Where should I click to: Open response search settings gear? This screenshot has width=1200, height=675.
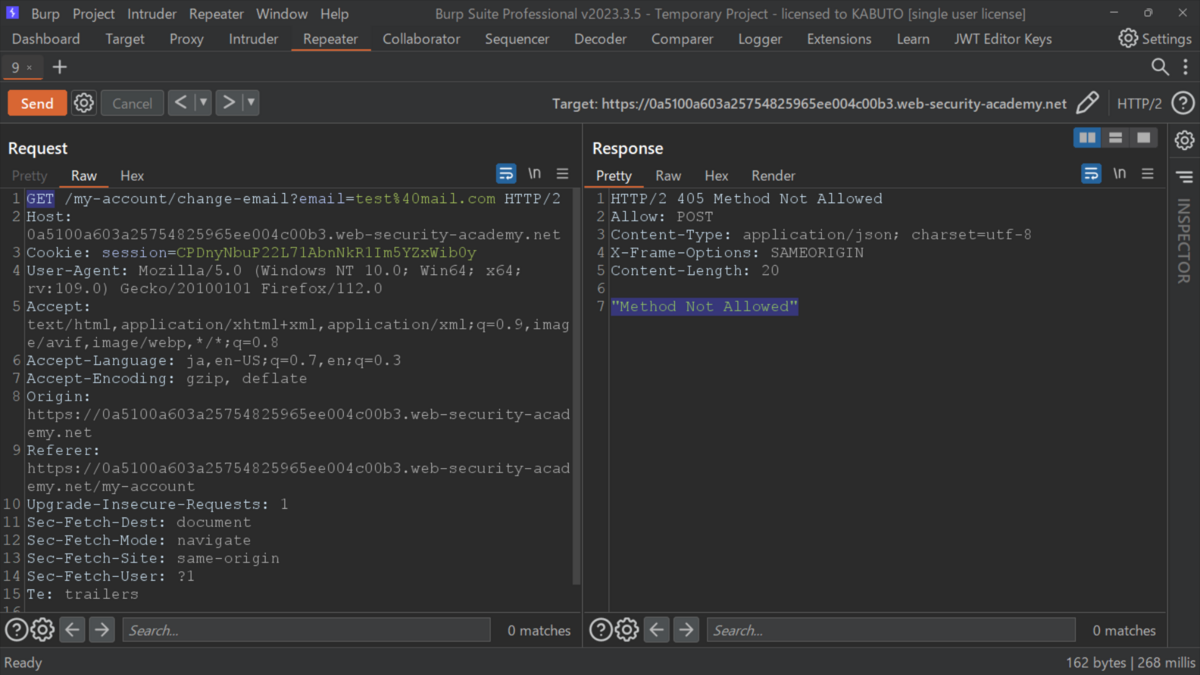tap(626, 630)
